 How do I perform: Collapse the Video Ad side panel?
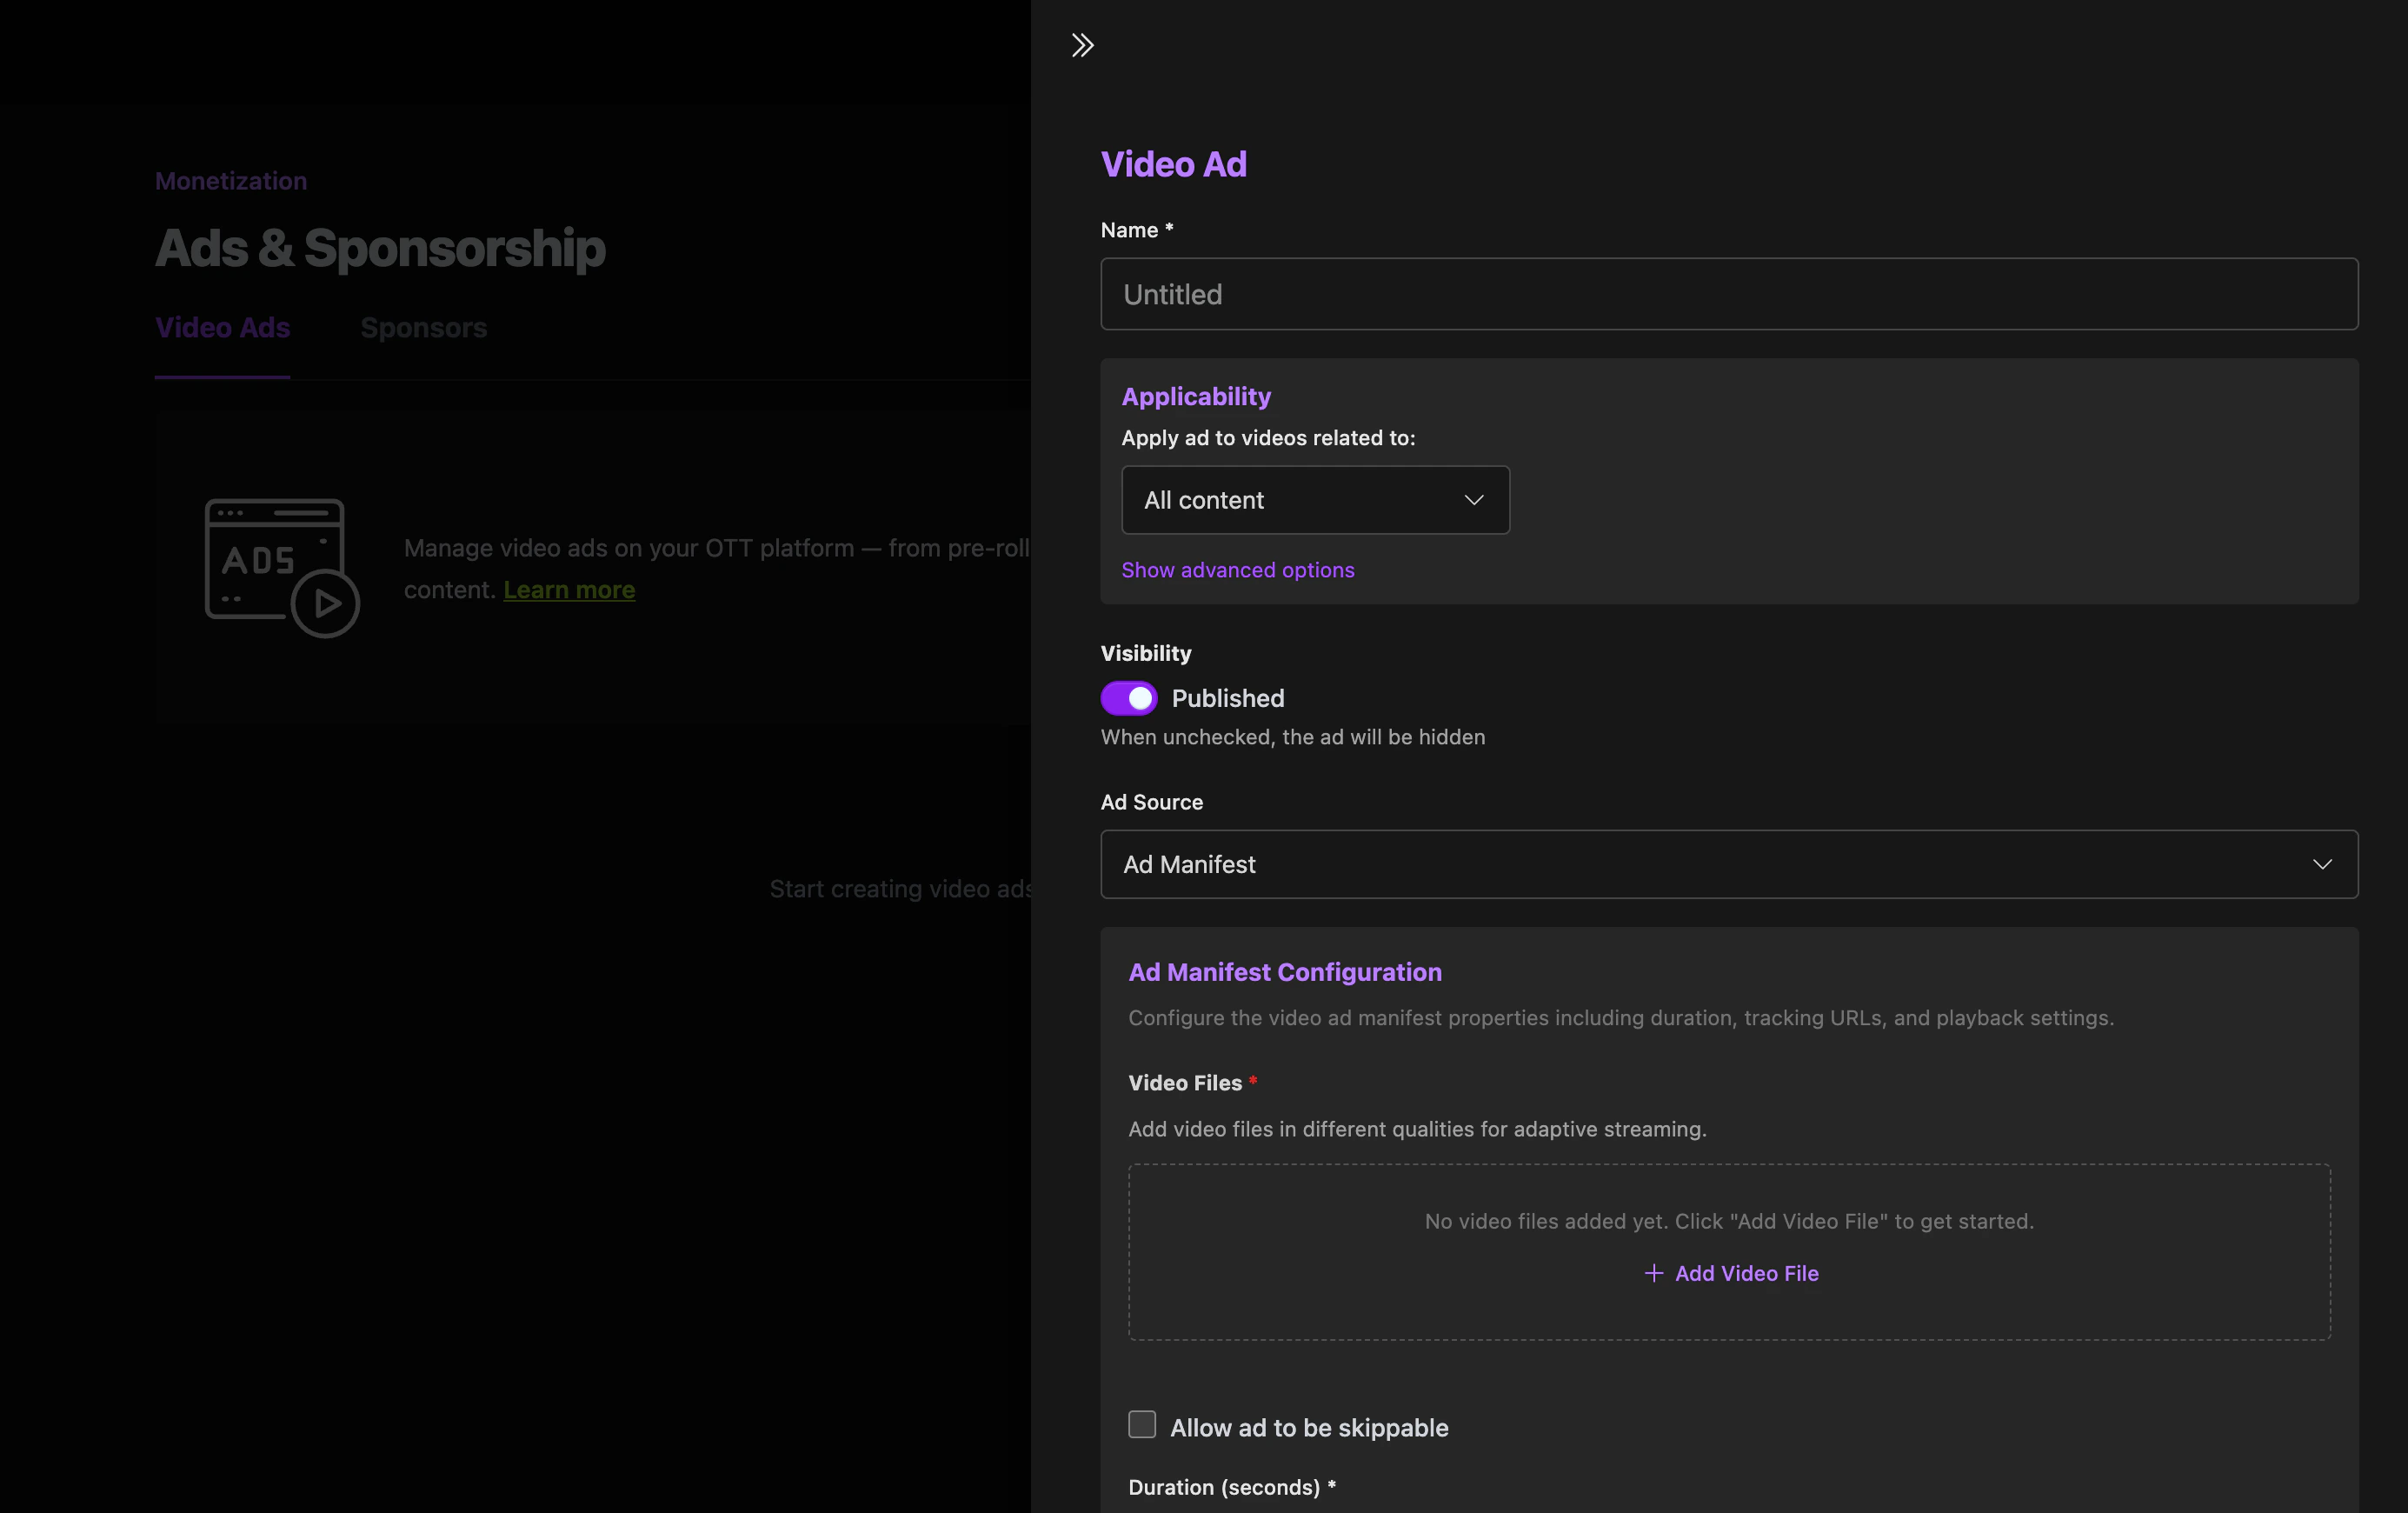[1082, 45]
